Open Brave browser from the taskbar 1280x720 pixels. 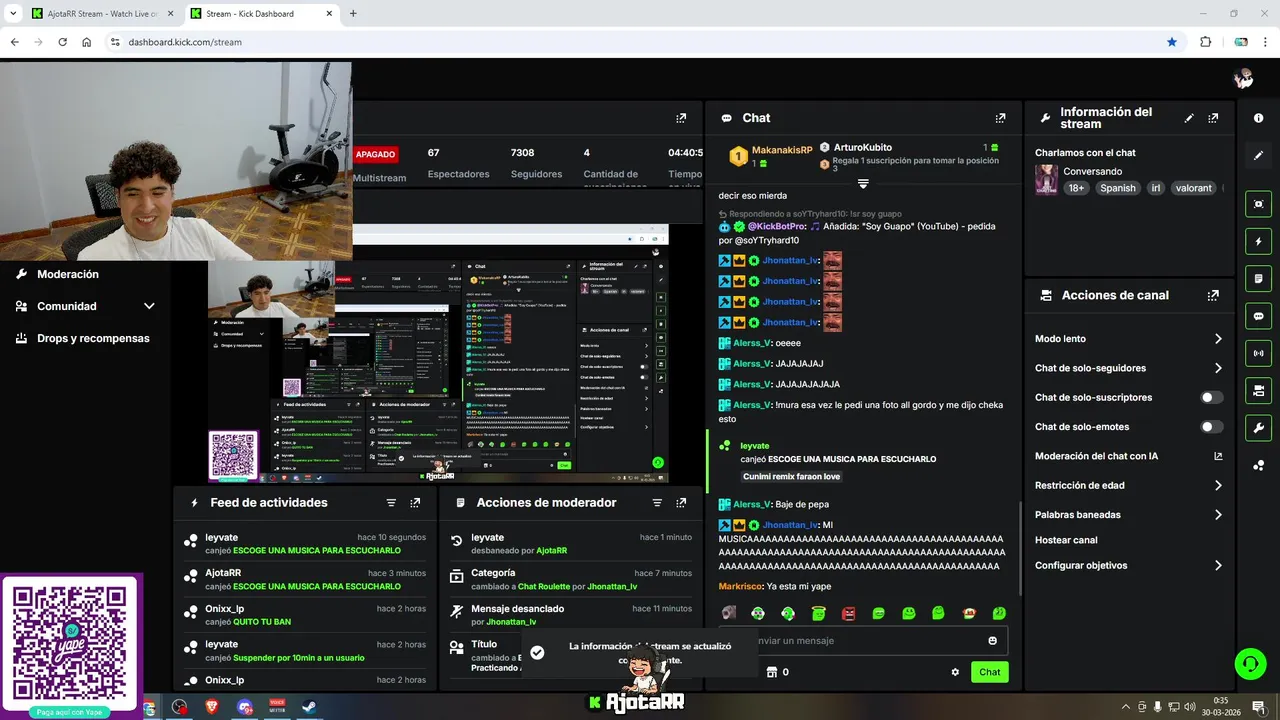(x=212, y=707)
